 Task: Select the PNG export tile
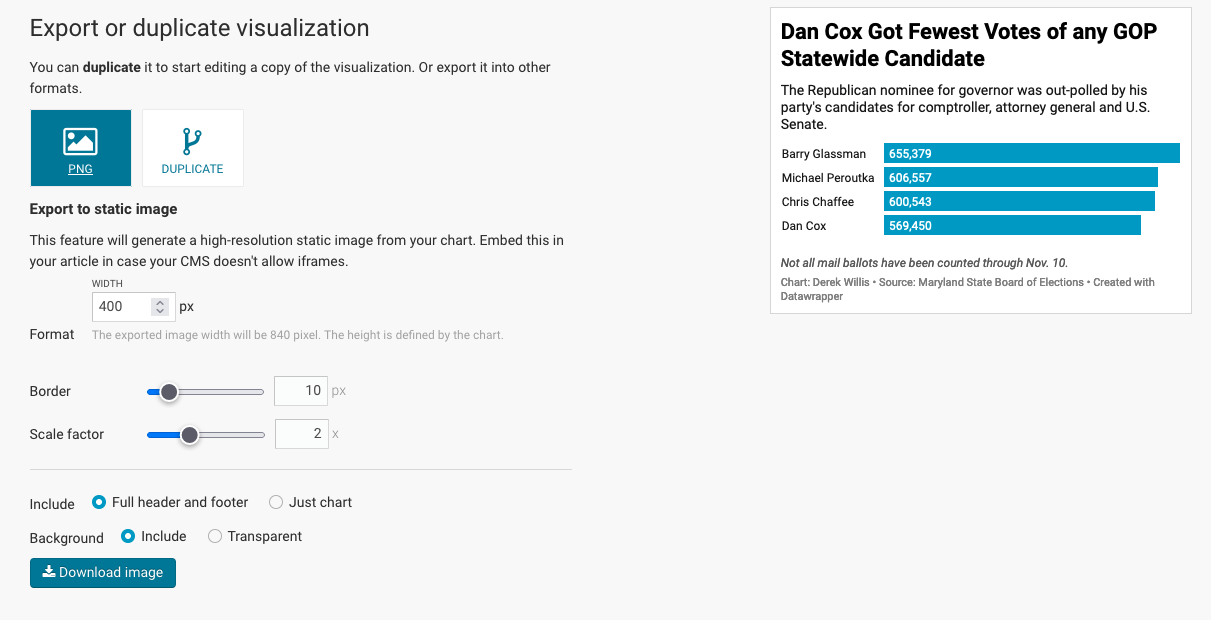pyautogui.click(x=80, y=148)
